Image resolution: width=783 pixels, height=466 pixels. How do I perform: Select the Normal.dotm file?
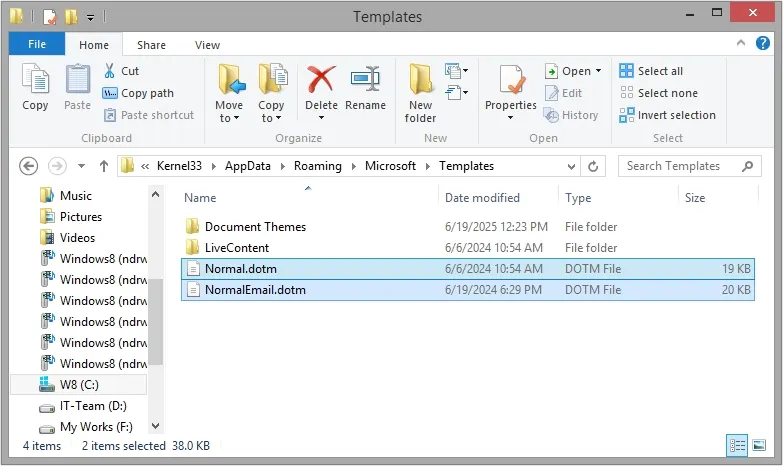[467, 269]
